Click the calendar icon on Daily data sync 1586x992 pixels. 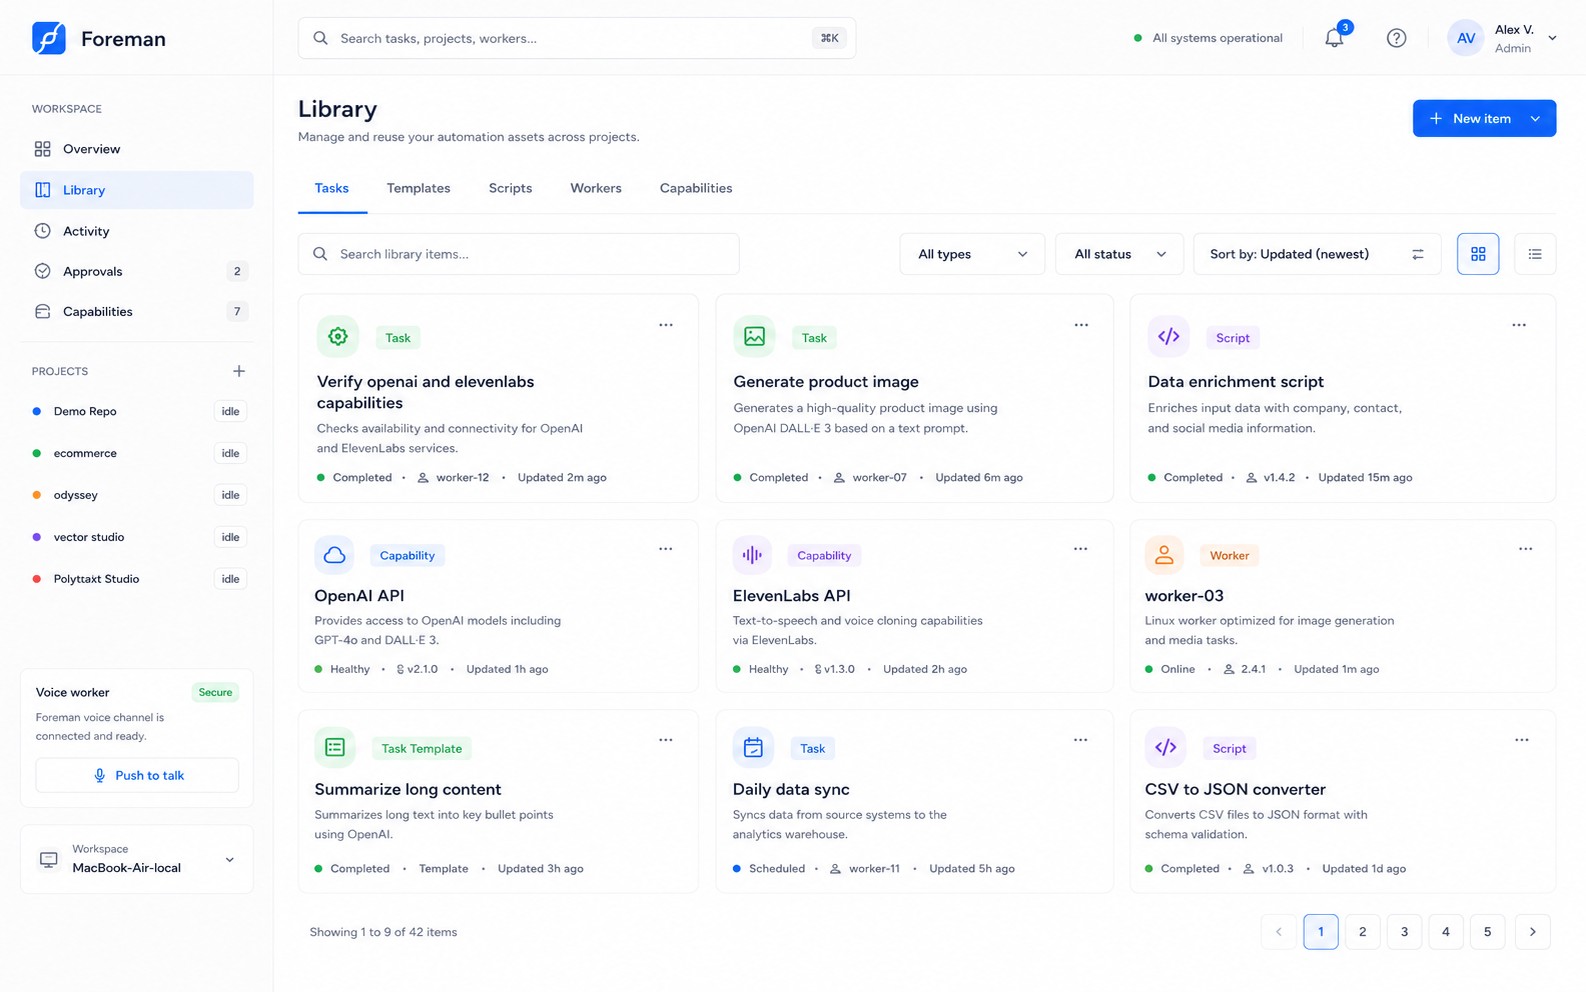pos(753,747)
